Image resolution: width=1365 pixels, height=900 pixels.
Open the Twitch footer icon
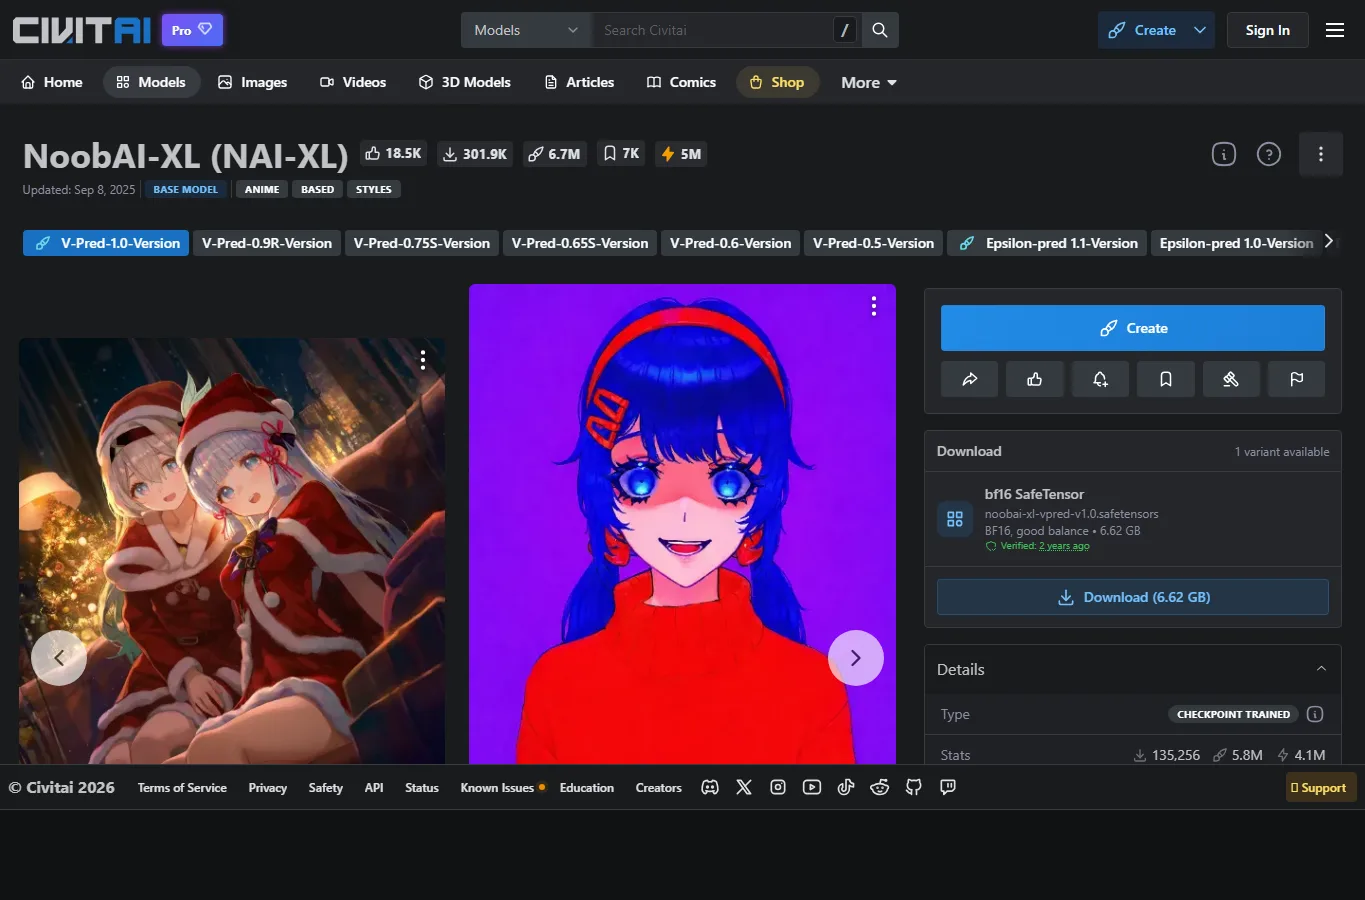[948, 787]
